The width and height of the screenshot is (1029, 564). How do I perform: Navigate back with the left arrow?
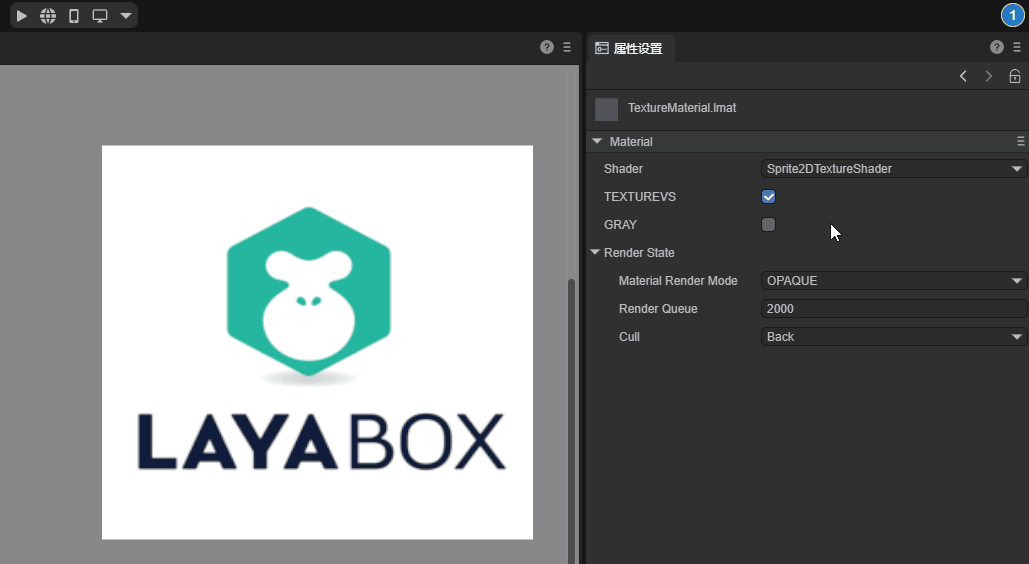(963, 76)
